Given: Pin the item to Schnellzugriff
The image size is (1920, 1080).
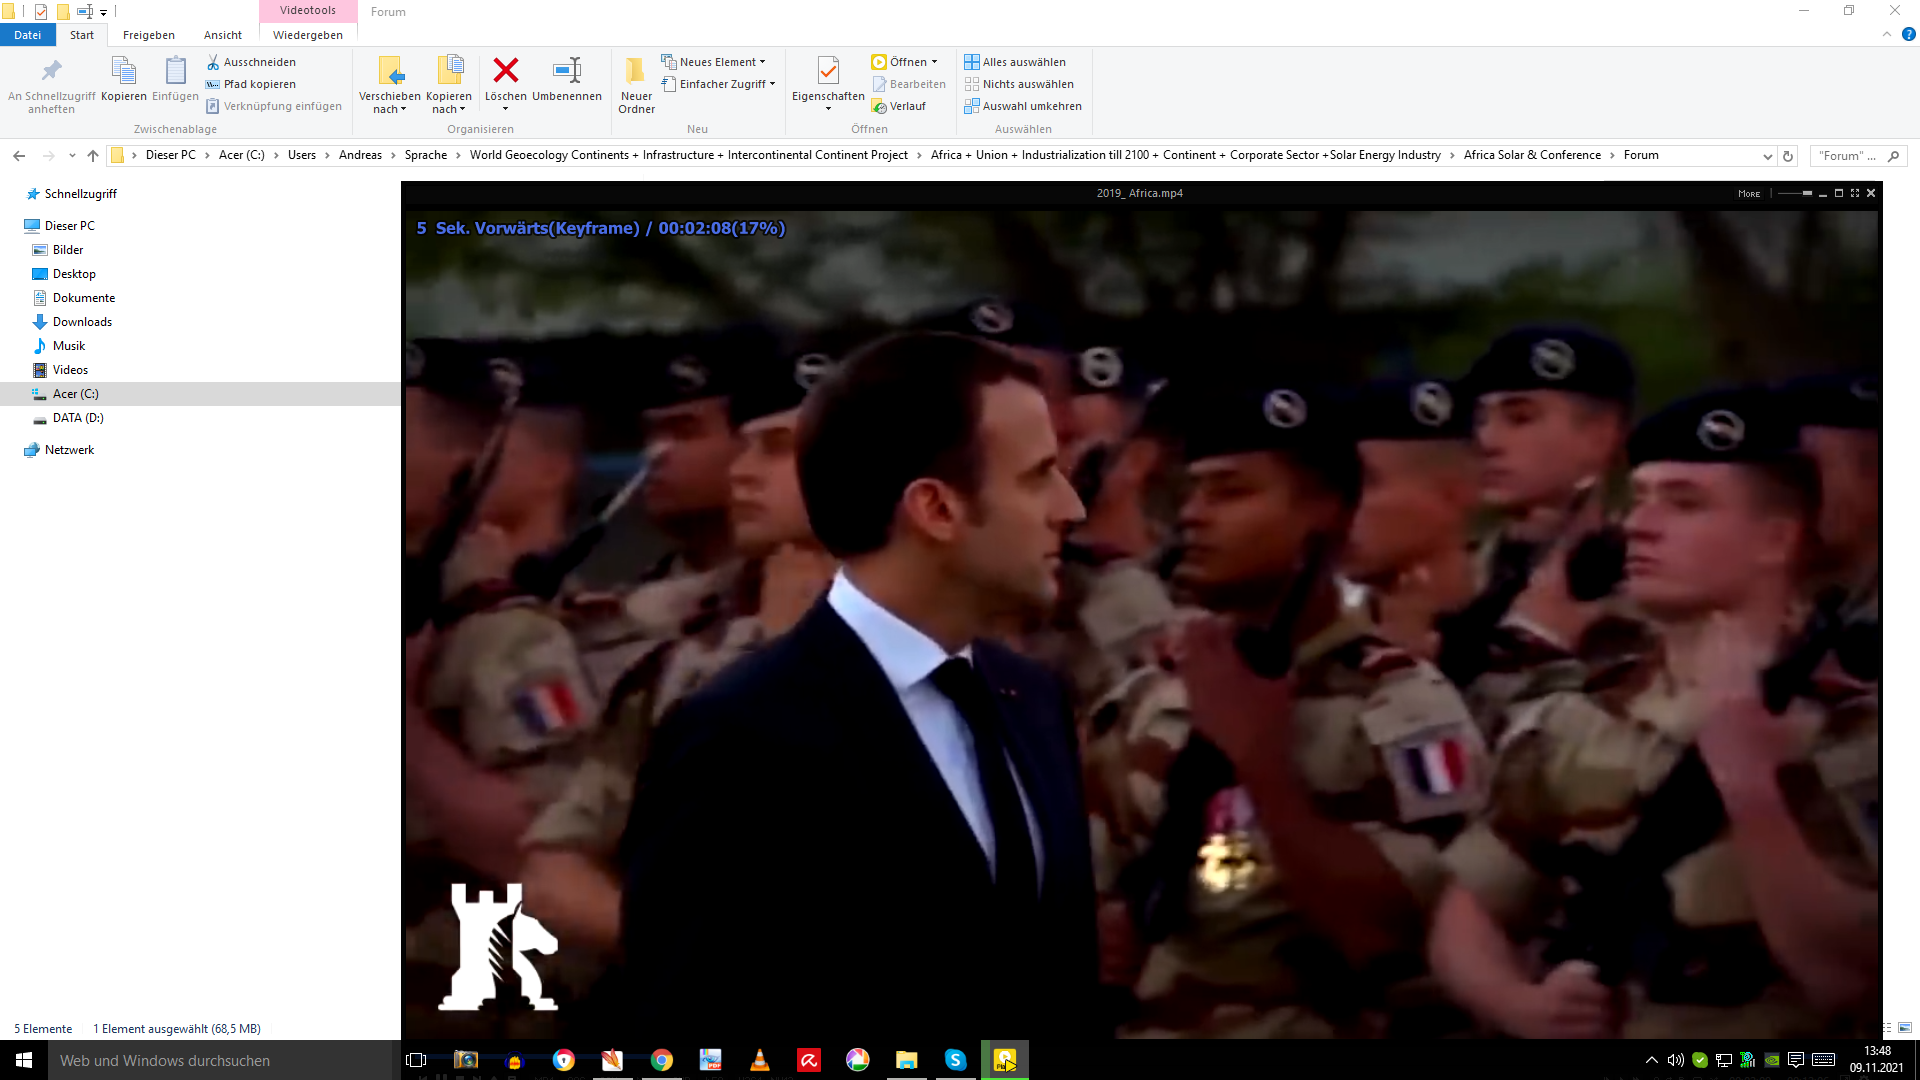Looking at the screenshot, I should point(51,85).
